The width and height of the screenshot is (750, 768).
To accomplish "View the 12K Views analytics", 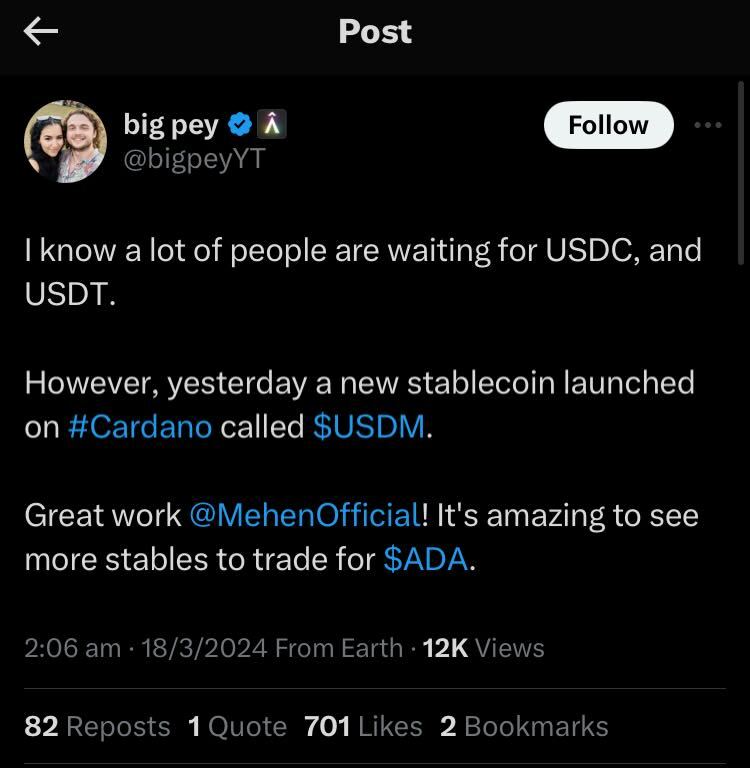I will (483, 648).
